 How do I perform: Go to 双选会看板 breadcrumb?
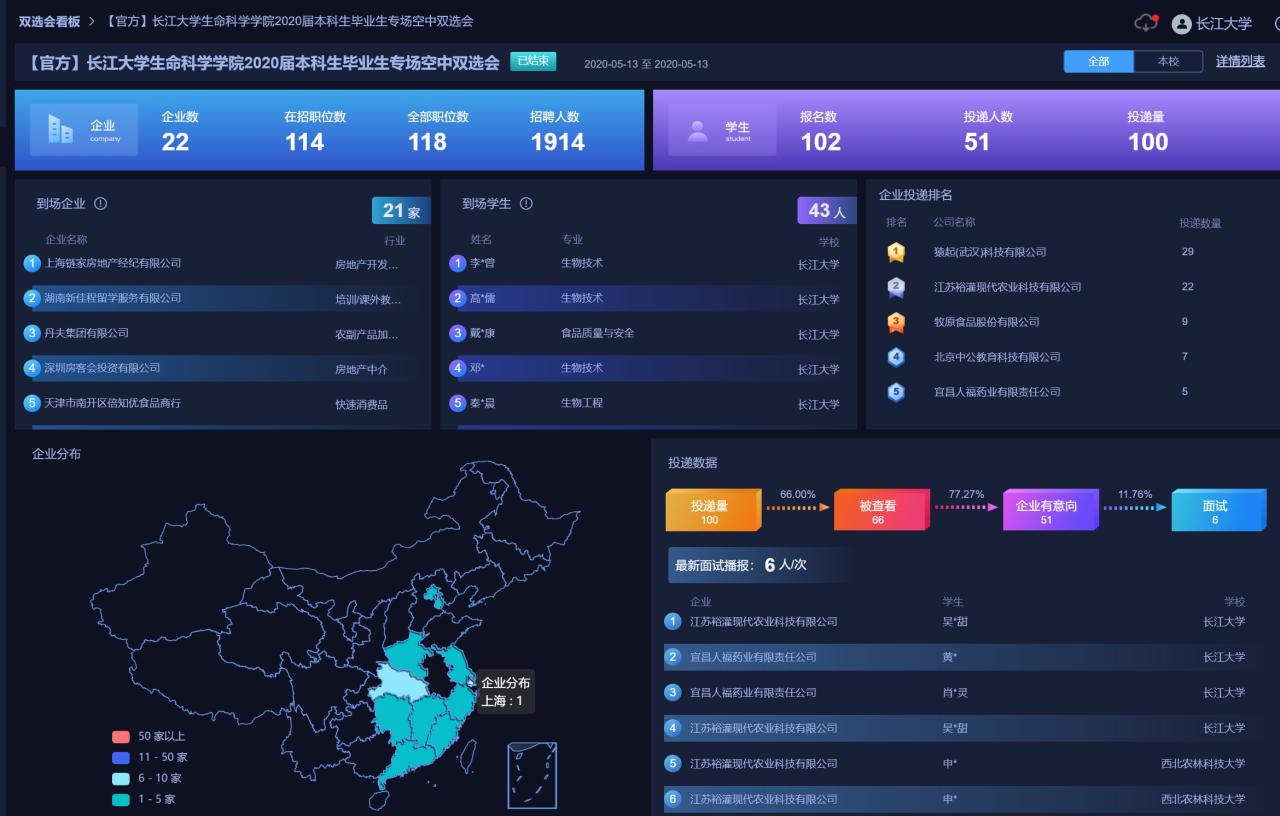click(49, 21)
